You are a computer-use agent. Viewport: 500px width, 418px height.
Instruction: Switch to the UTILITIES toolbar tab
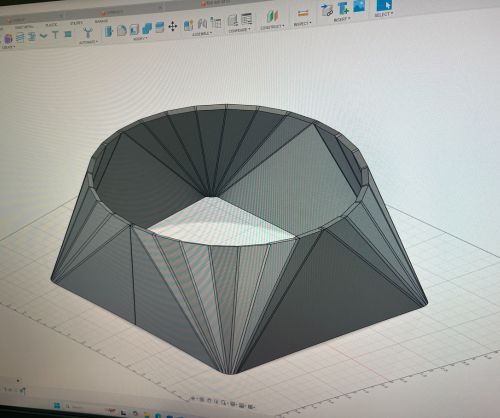click(x=76, y=23)
